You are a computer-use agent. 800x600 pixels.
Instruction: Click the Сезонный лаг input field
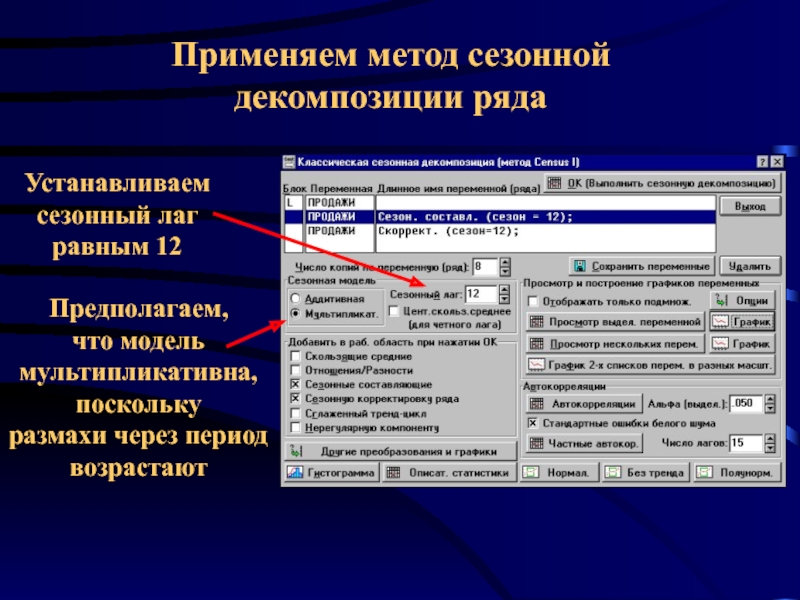coord(482,294)
